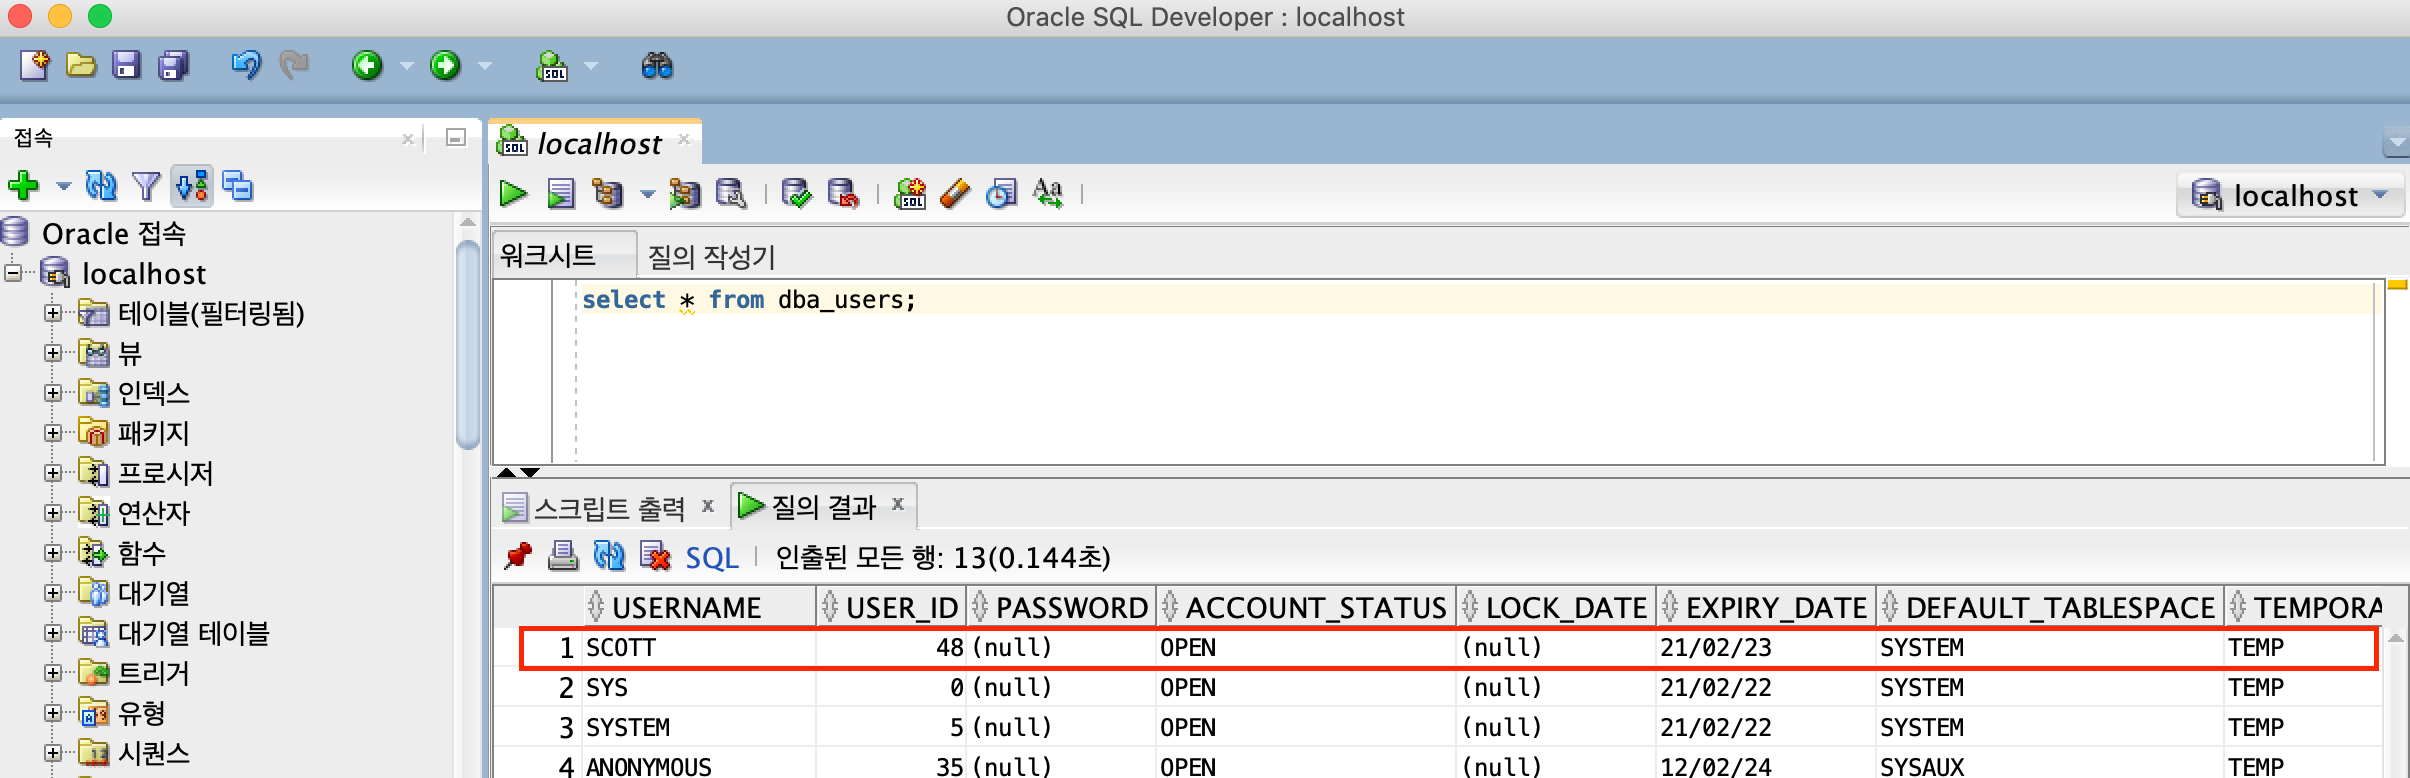The width and height of the screenshot is (2410, 778).
Task: Expand the 트리거 tree node
Action: click(x=53, y=673)
